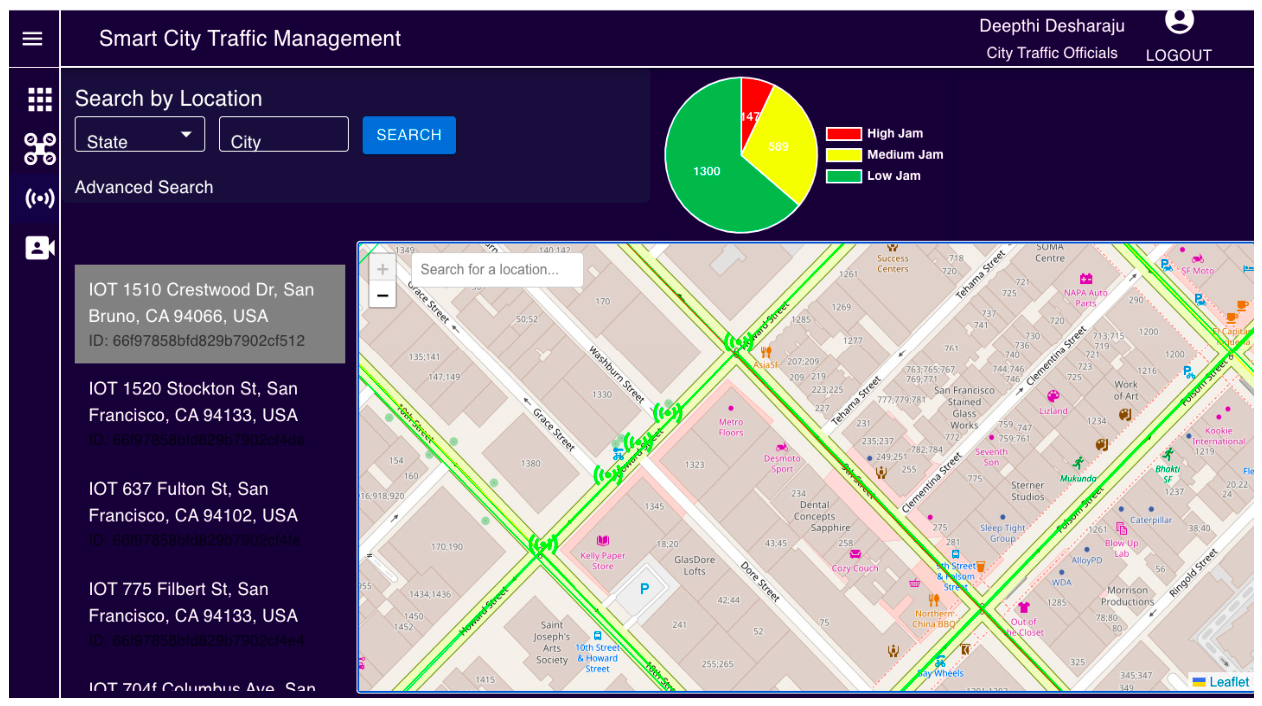Expand Advanced Search options
The width and height of the screenshot is (1262, 706).
coord(144,187)
